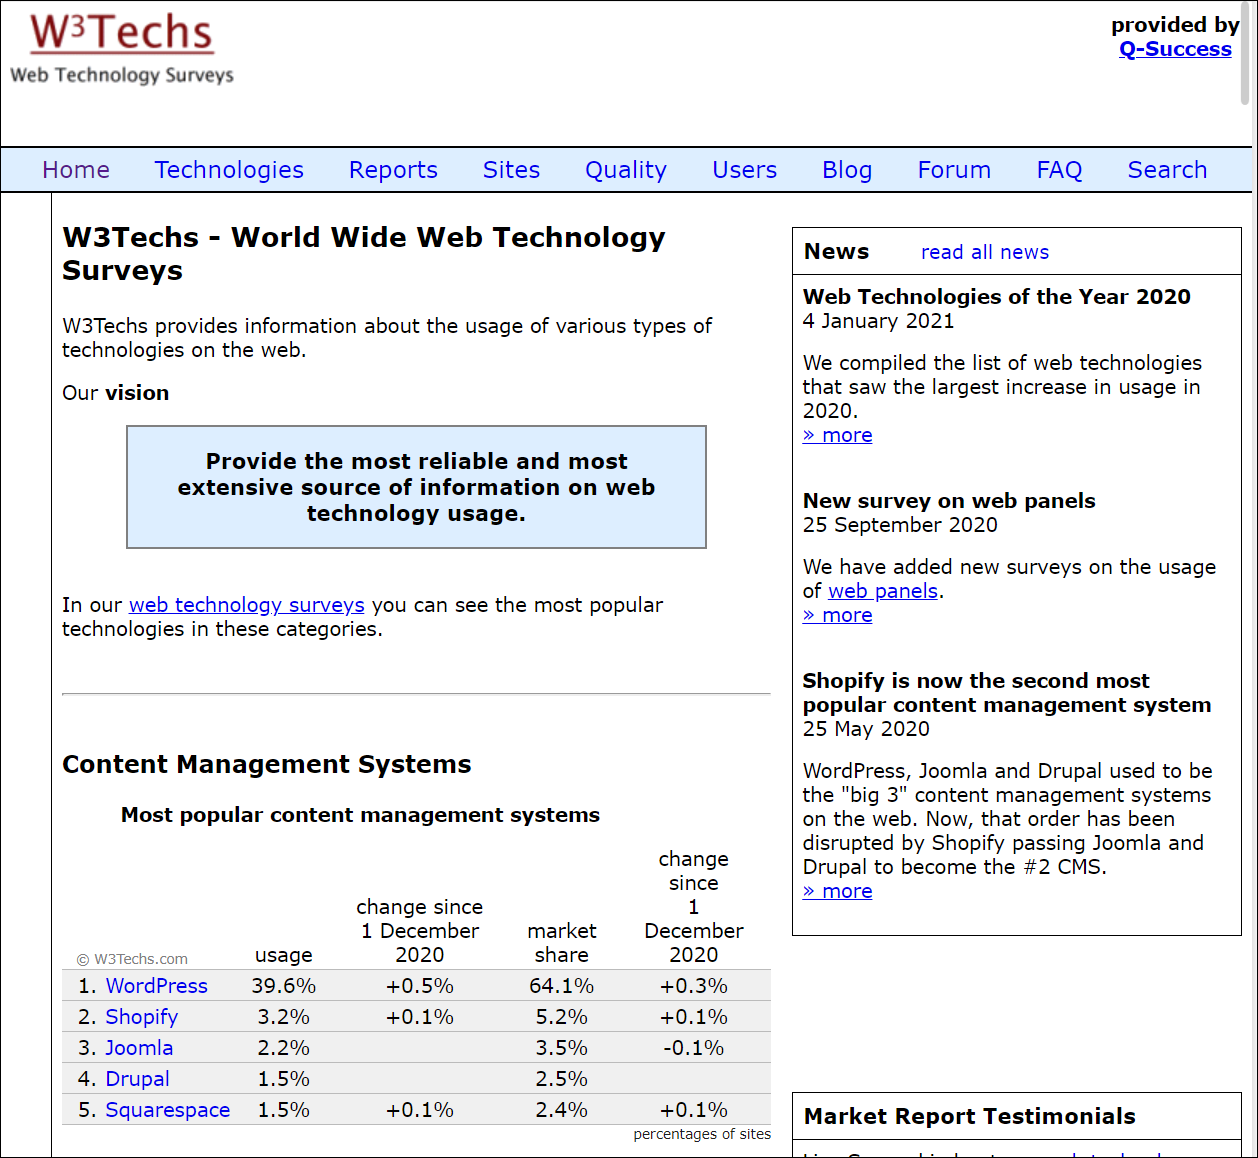Open the Home menu item
Image resolution: width=1258 pixels, height=1158 pixels.
click(76, 170)
